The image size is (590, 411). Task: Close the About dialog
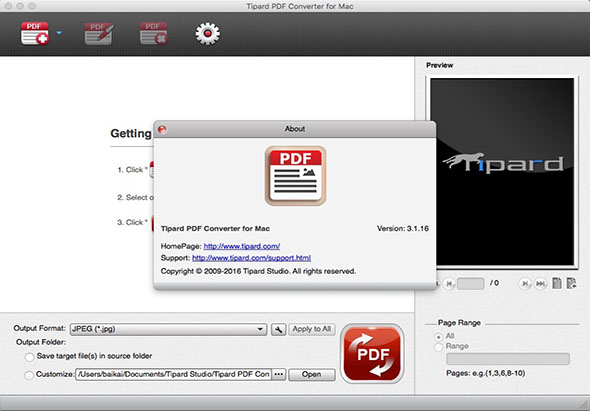(x=162, y=129)
